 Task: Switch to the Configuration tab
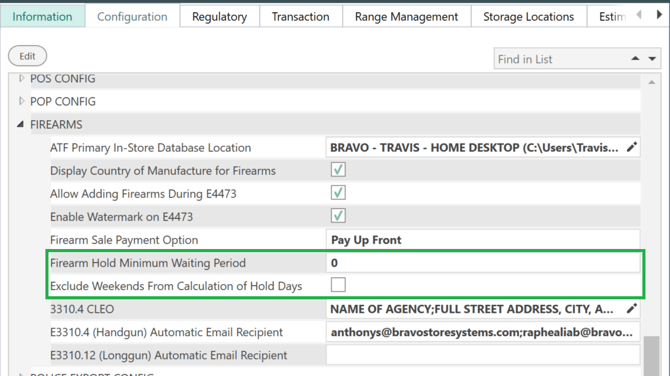(132, 17)
